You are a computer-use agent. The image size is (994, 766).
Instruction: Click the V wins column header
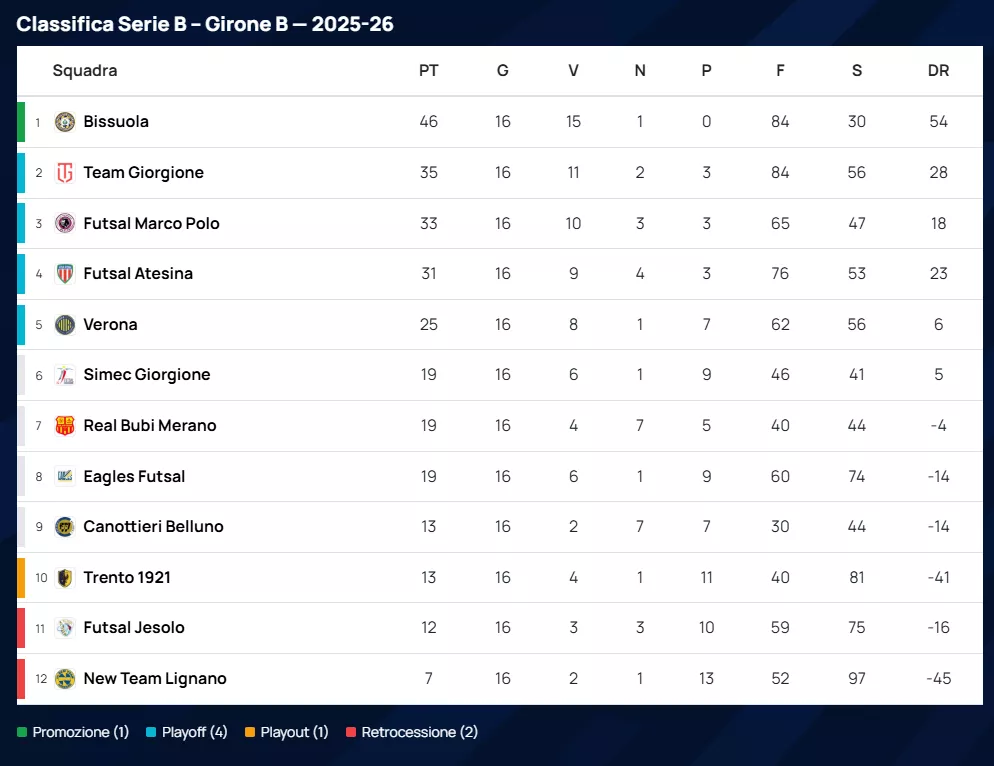573,71
